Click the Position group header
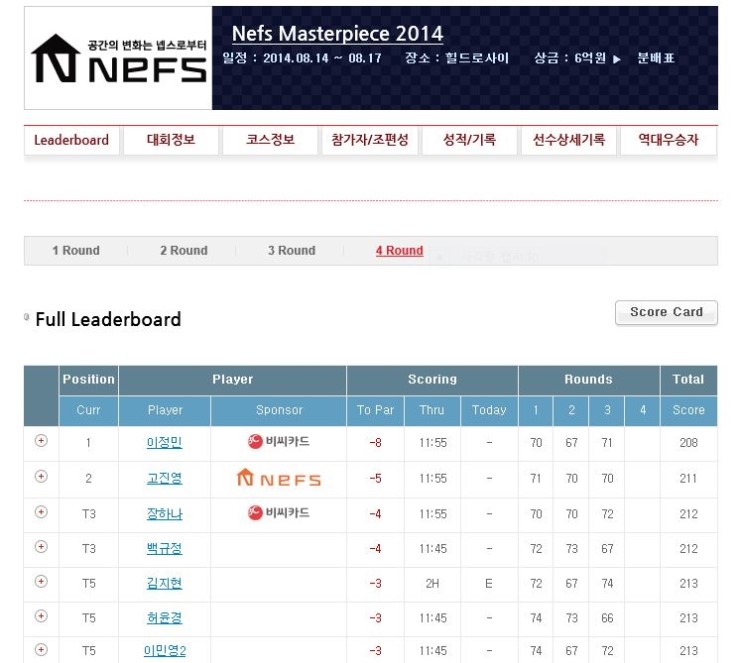740x663 pixels. (88, 379)
